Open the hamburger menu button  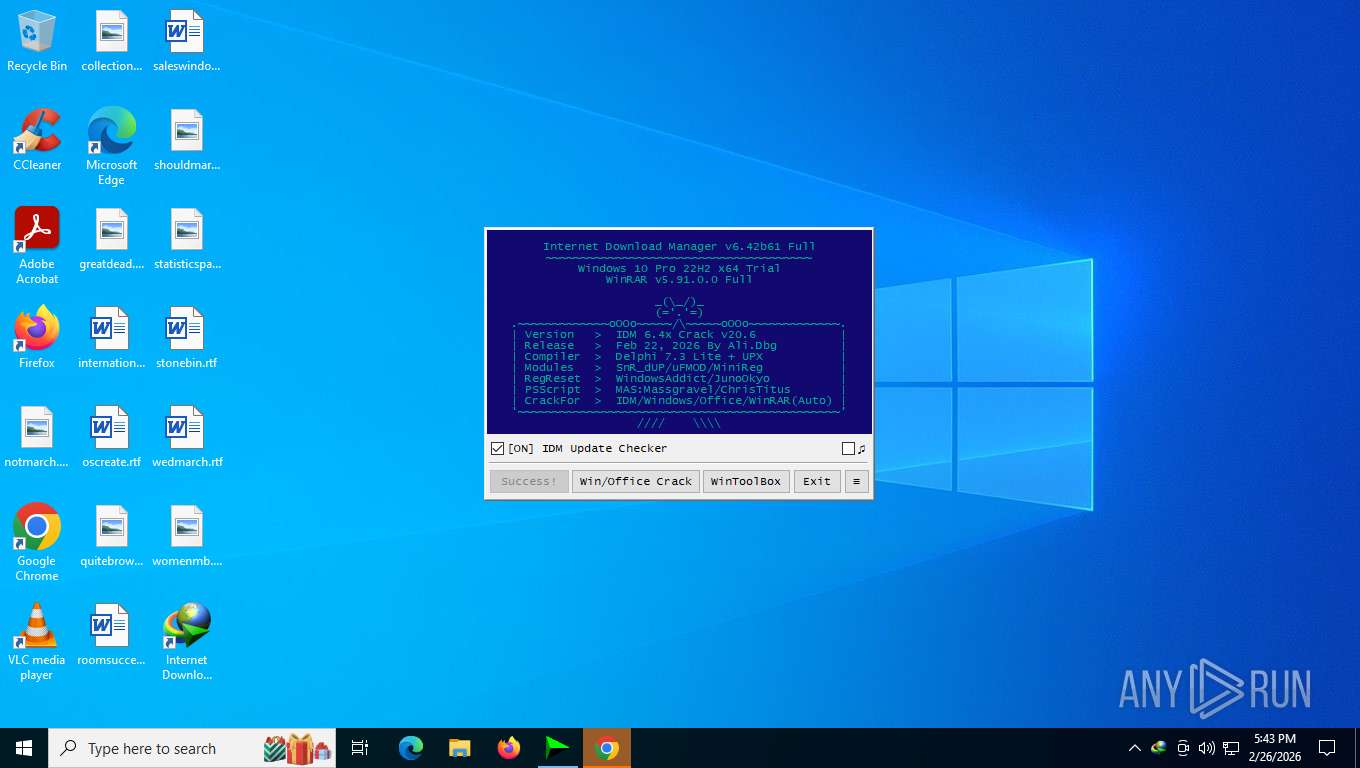pyautogui.click(x=856, y=481)
